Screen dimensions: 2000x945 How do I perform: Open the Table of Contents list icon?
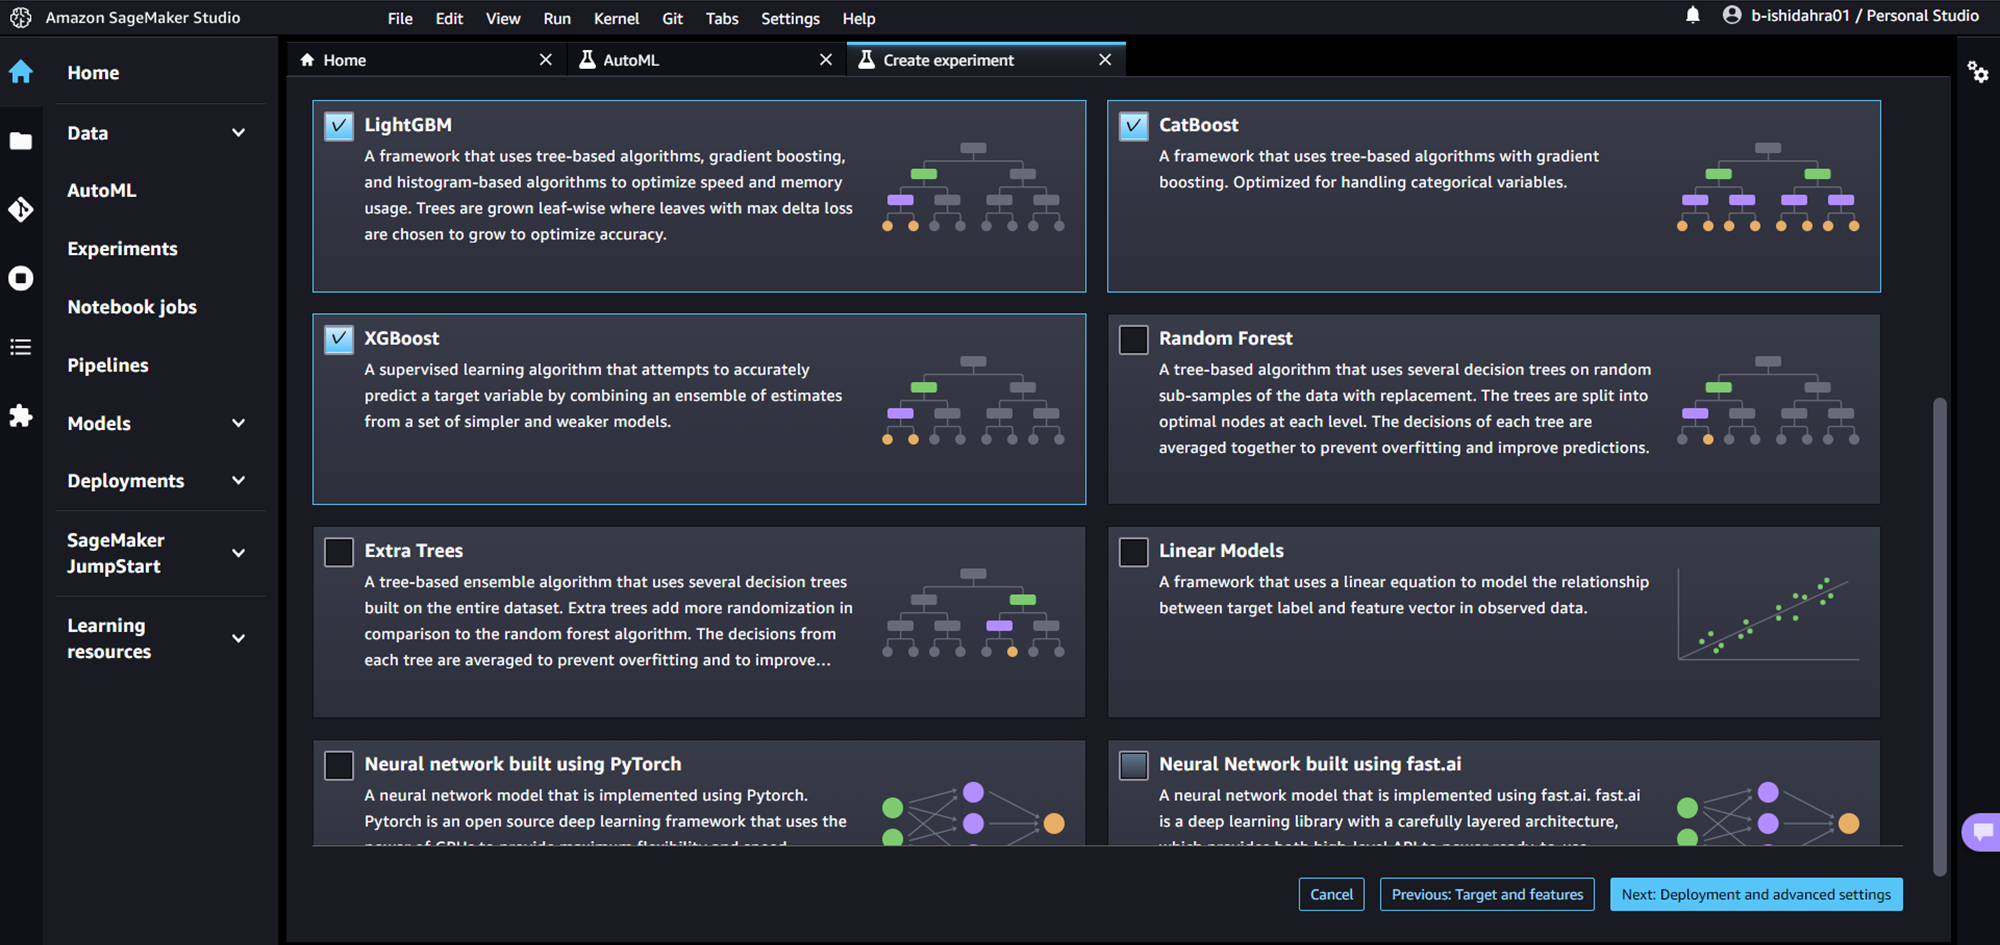[21, 347]
